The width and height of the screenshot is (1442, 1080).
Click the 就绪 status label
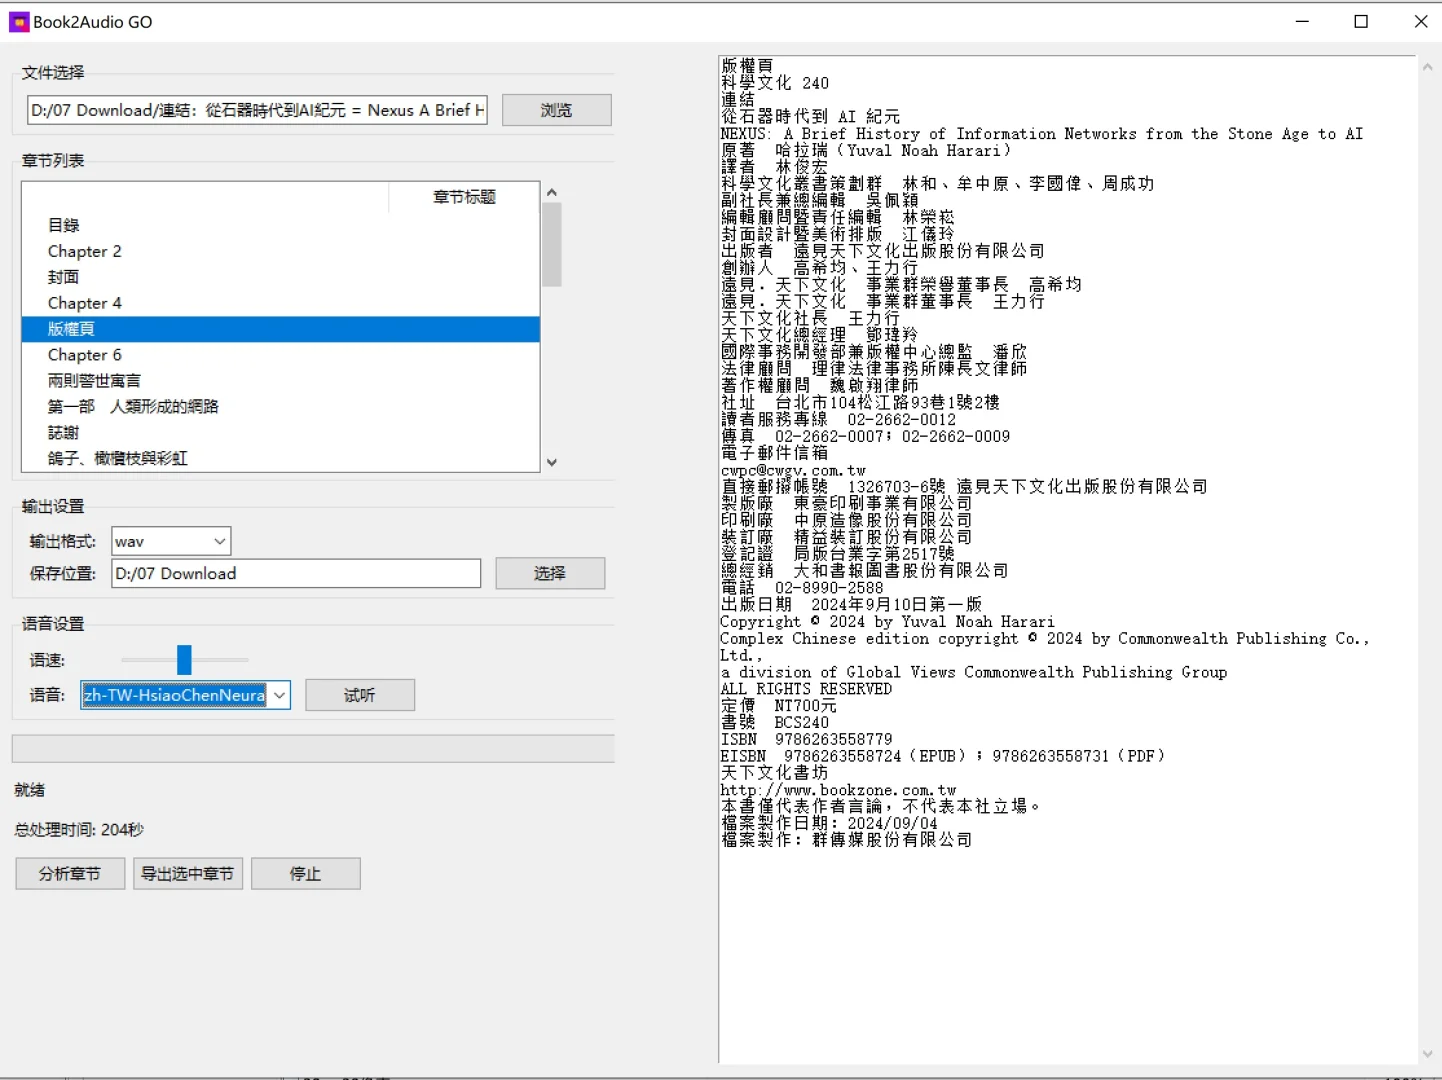[30, 790]
